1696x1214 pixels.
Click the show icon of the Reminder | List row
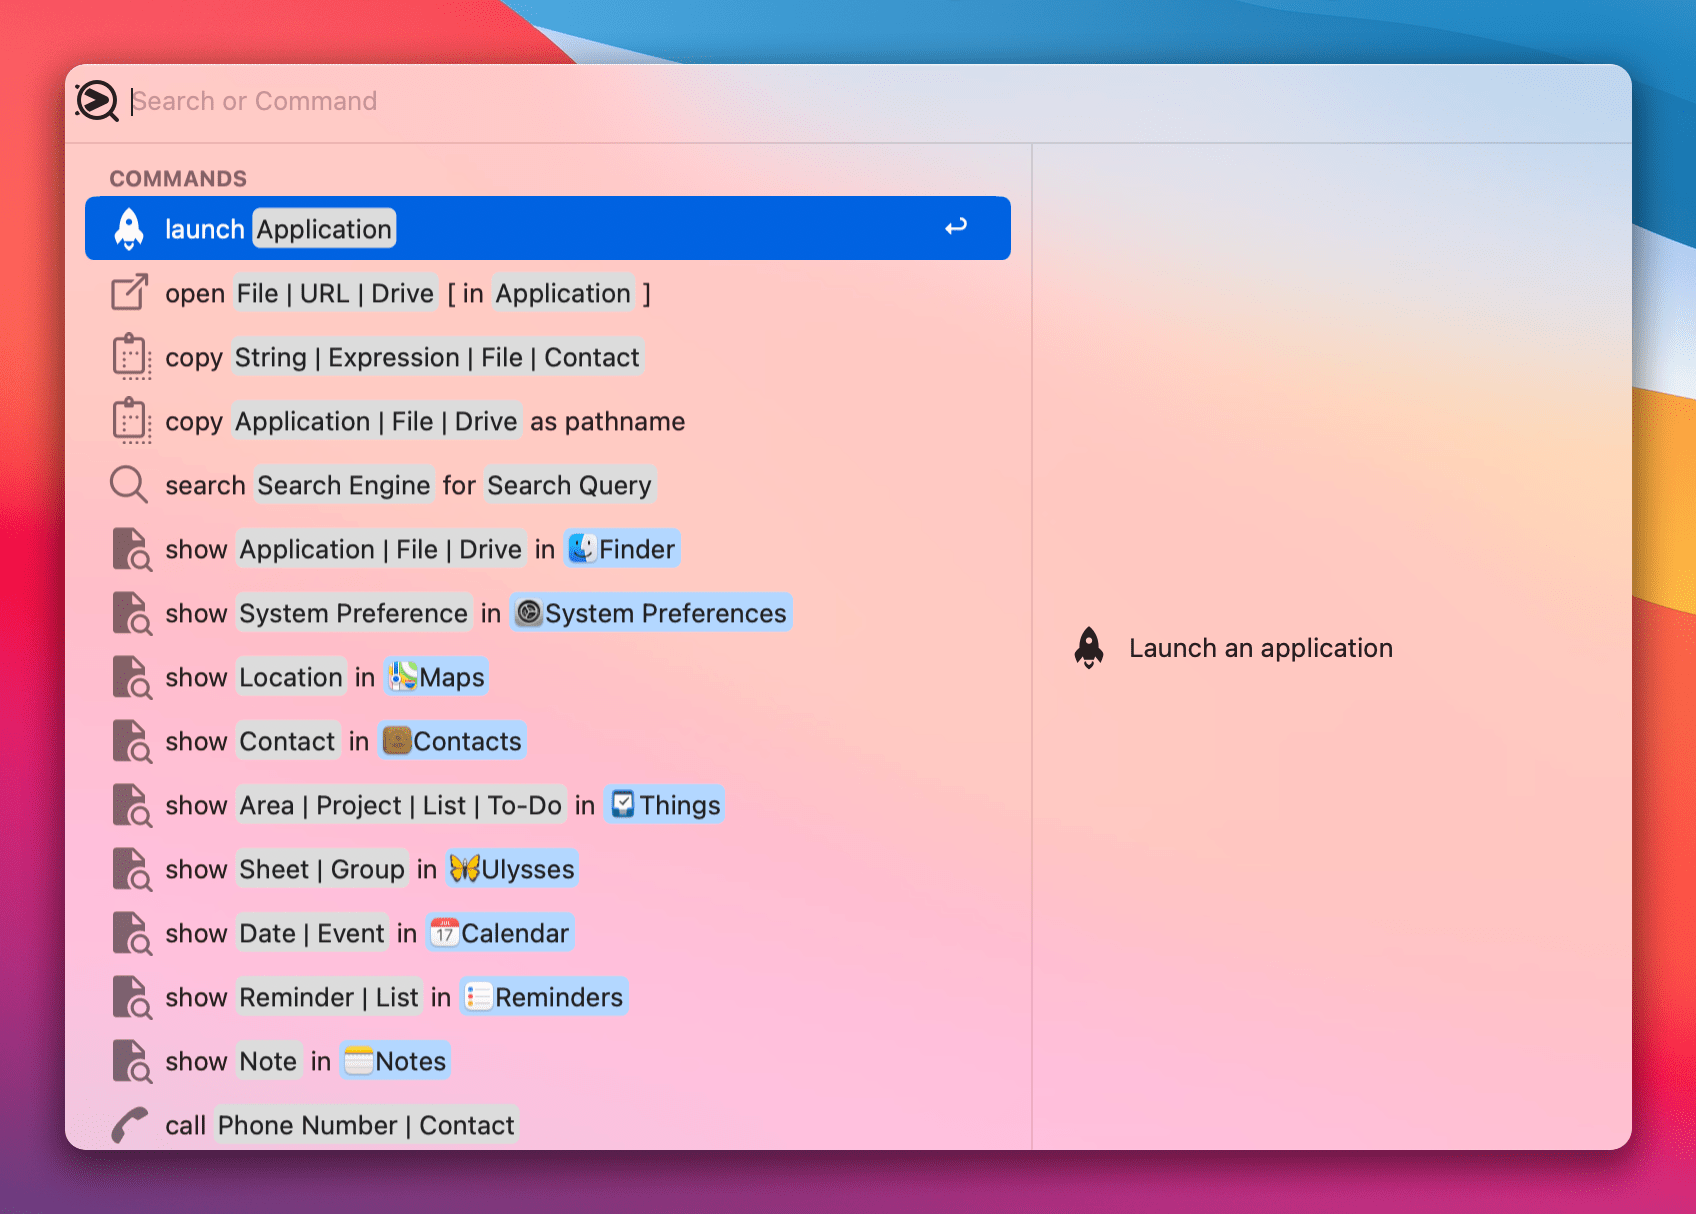pyautogui.click(x=132, y=998)
